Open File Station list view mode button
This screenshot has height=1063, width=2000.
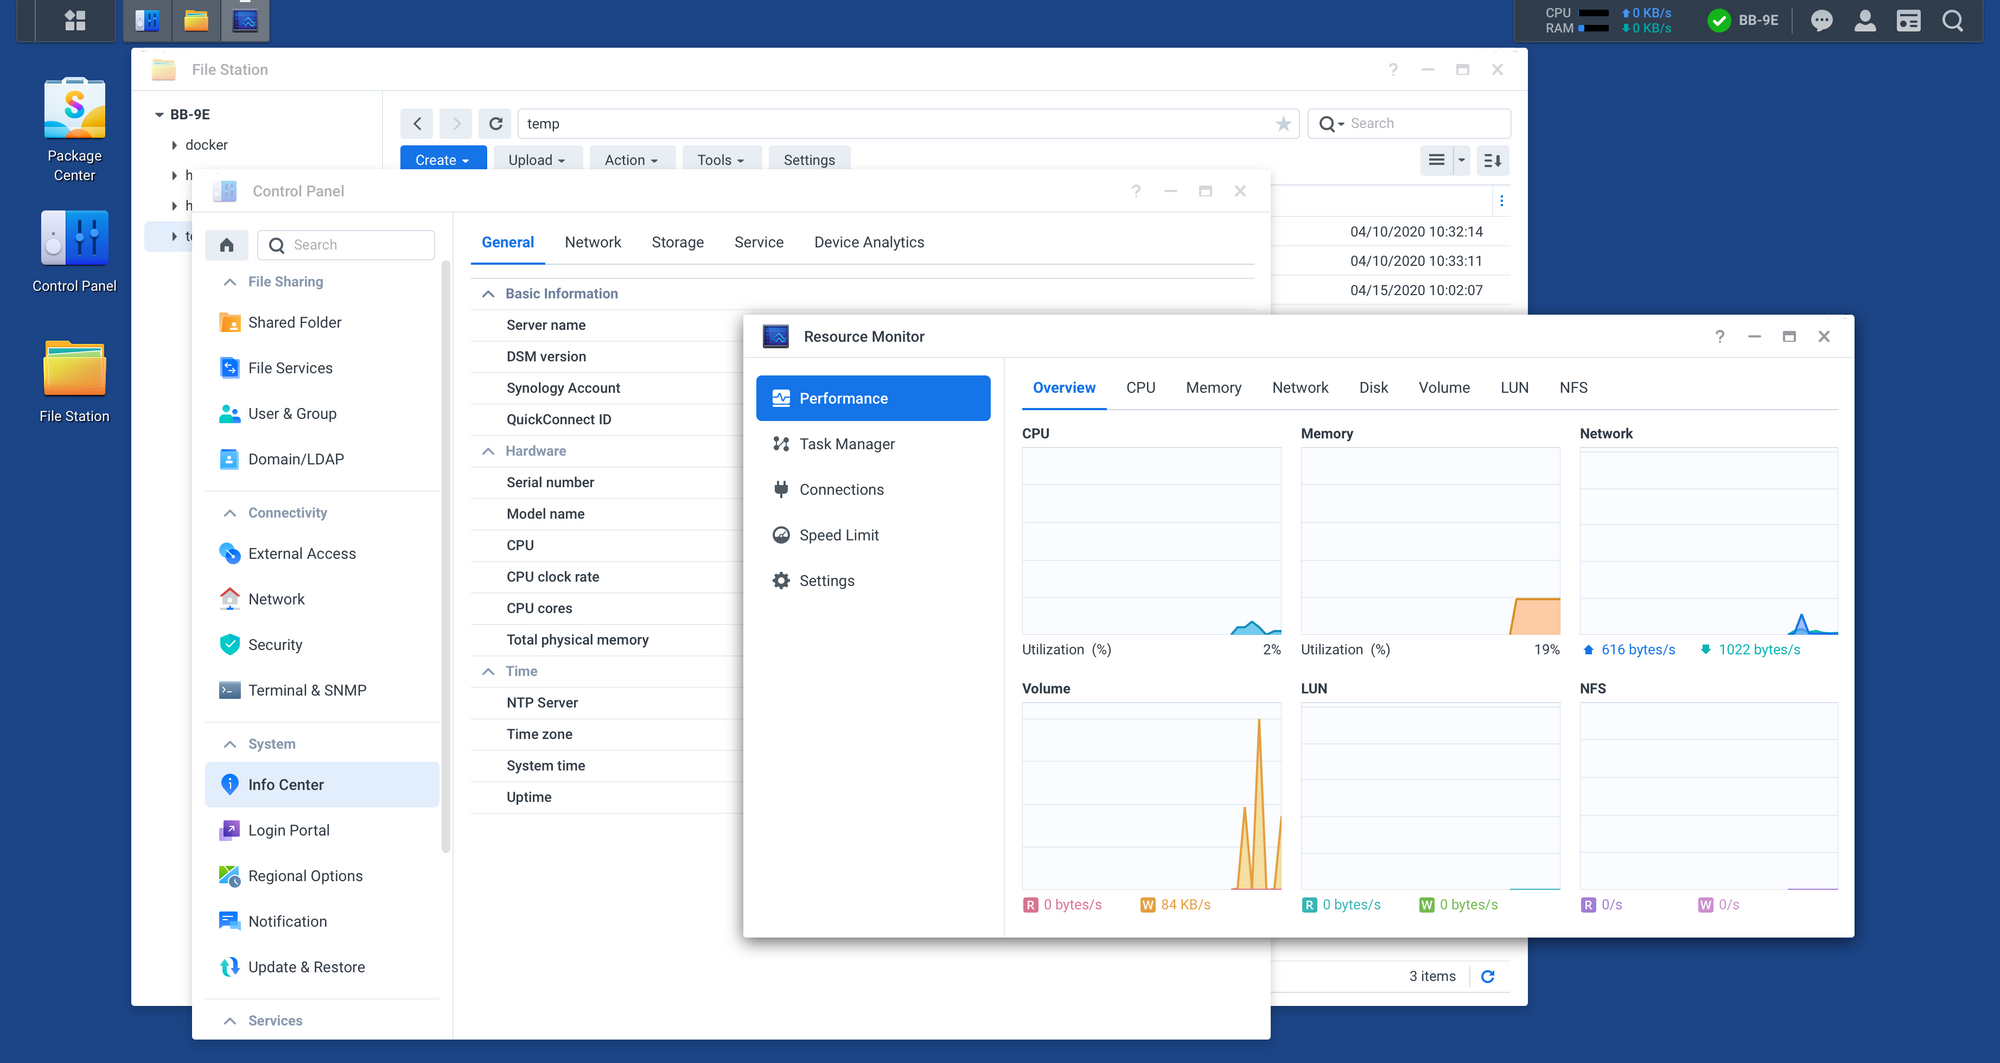coord(1436,160)
